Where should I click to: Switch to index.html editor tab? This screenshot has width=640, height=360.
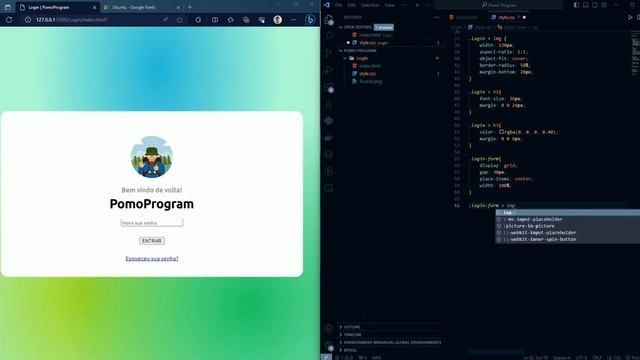[x=465, y=18]
